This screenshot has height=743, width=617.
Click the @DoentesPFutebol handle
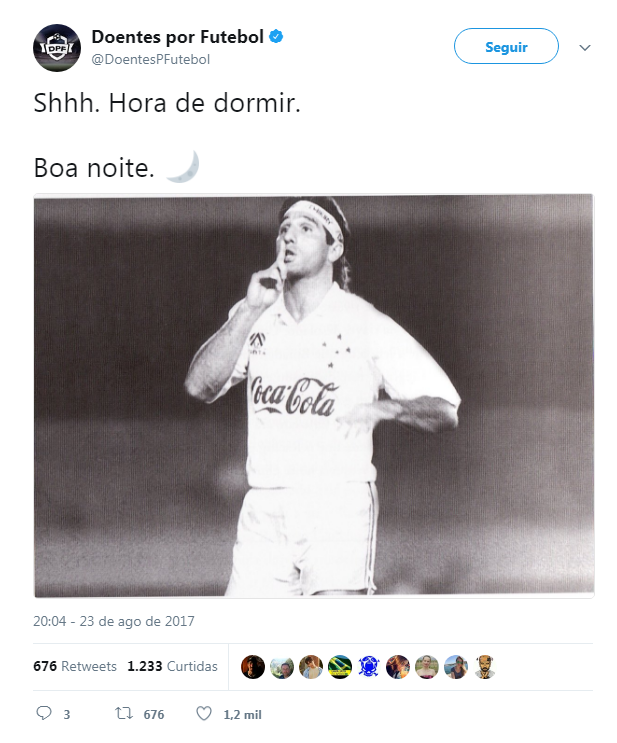pos(150,59)
